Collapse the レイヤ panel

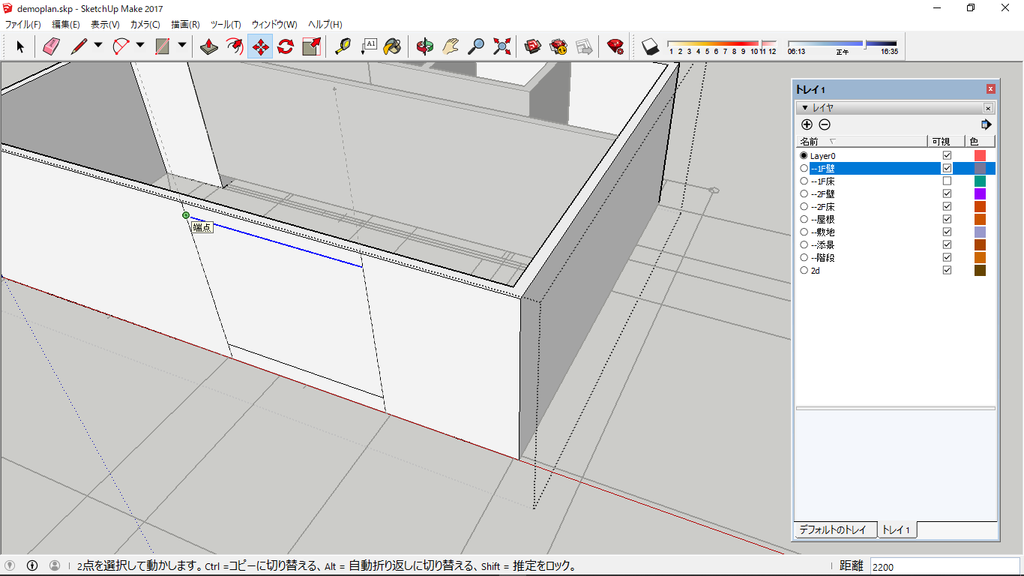[x=805, y=108]
